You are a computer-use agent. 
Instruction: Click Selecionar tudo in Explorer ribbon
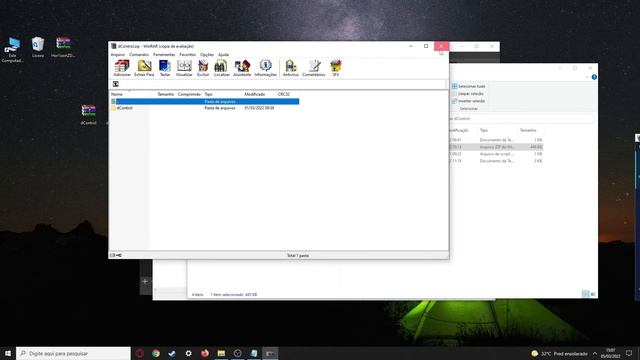pyautogui.click(x=469, y=87)
